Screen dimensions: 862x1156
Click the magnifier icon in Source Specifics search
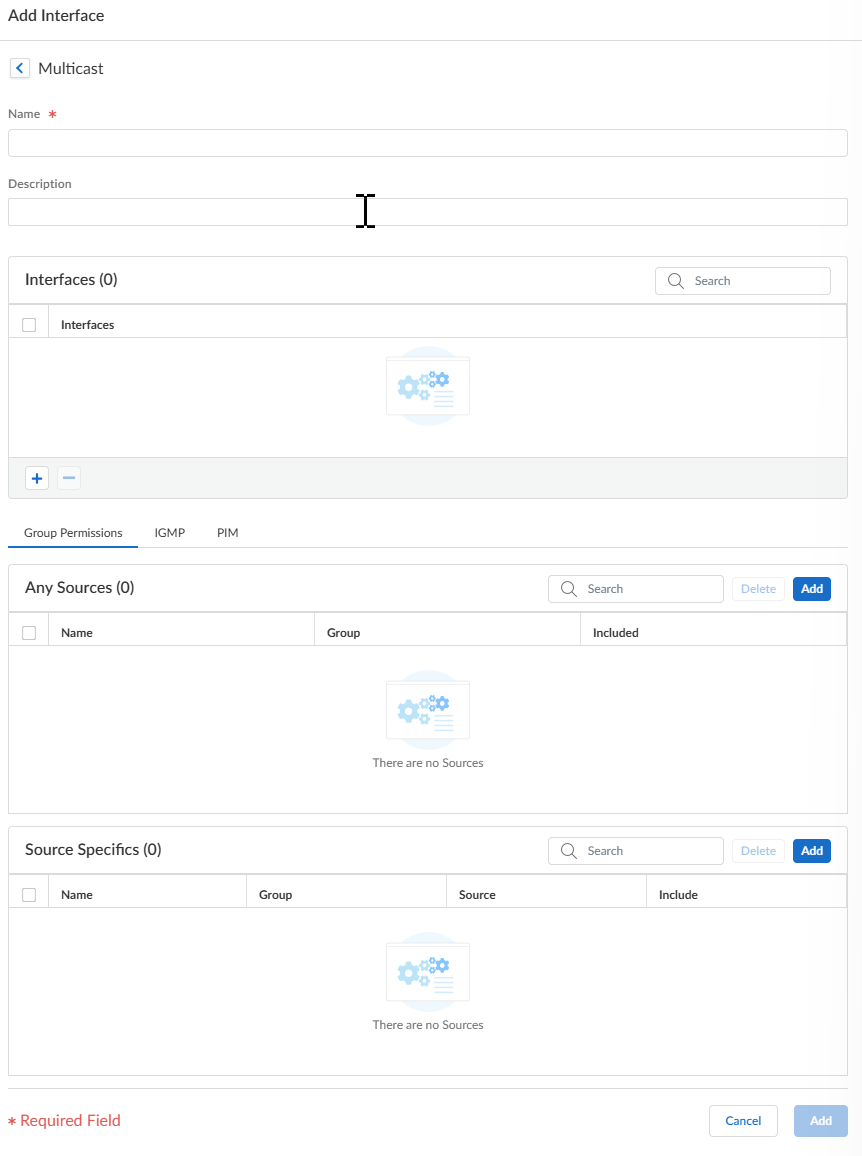(569, 851)
